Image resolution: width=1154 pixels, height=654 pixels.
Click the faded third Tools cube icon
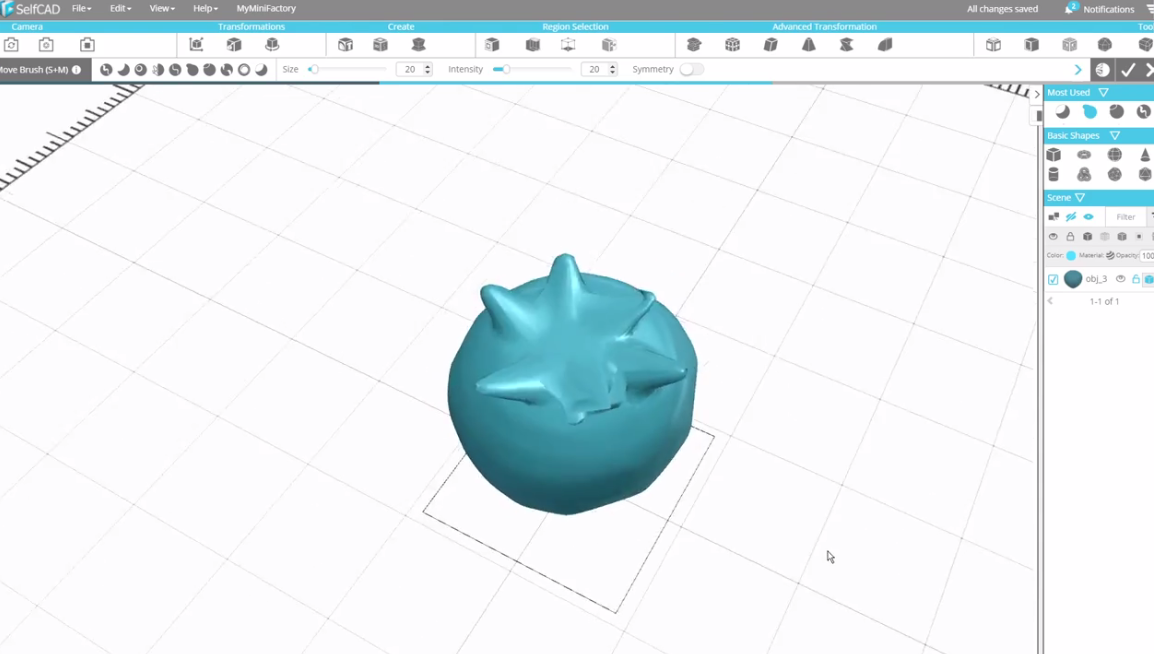(1069, 45)
